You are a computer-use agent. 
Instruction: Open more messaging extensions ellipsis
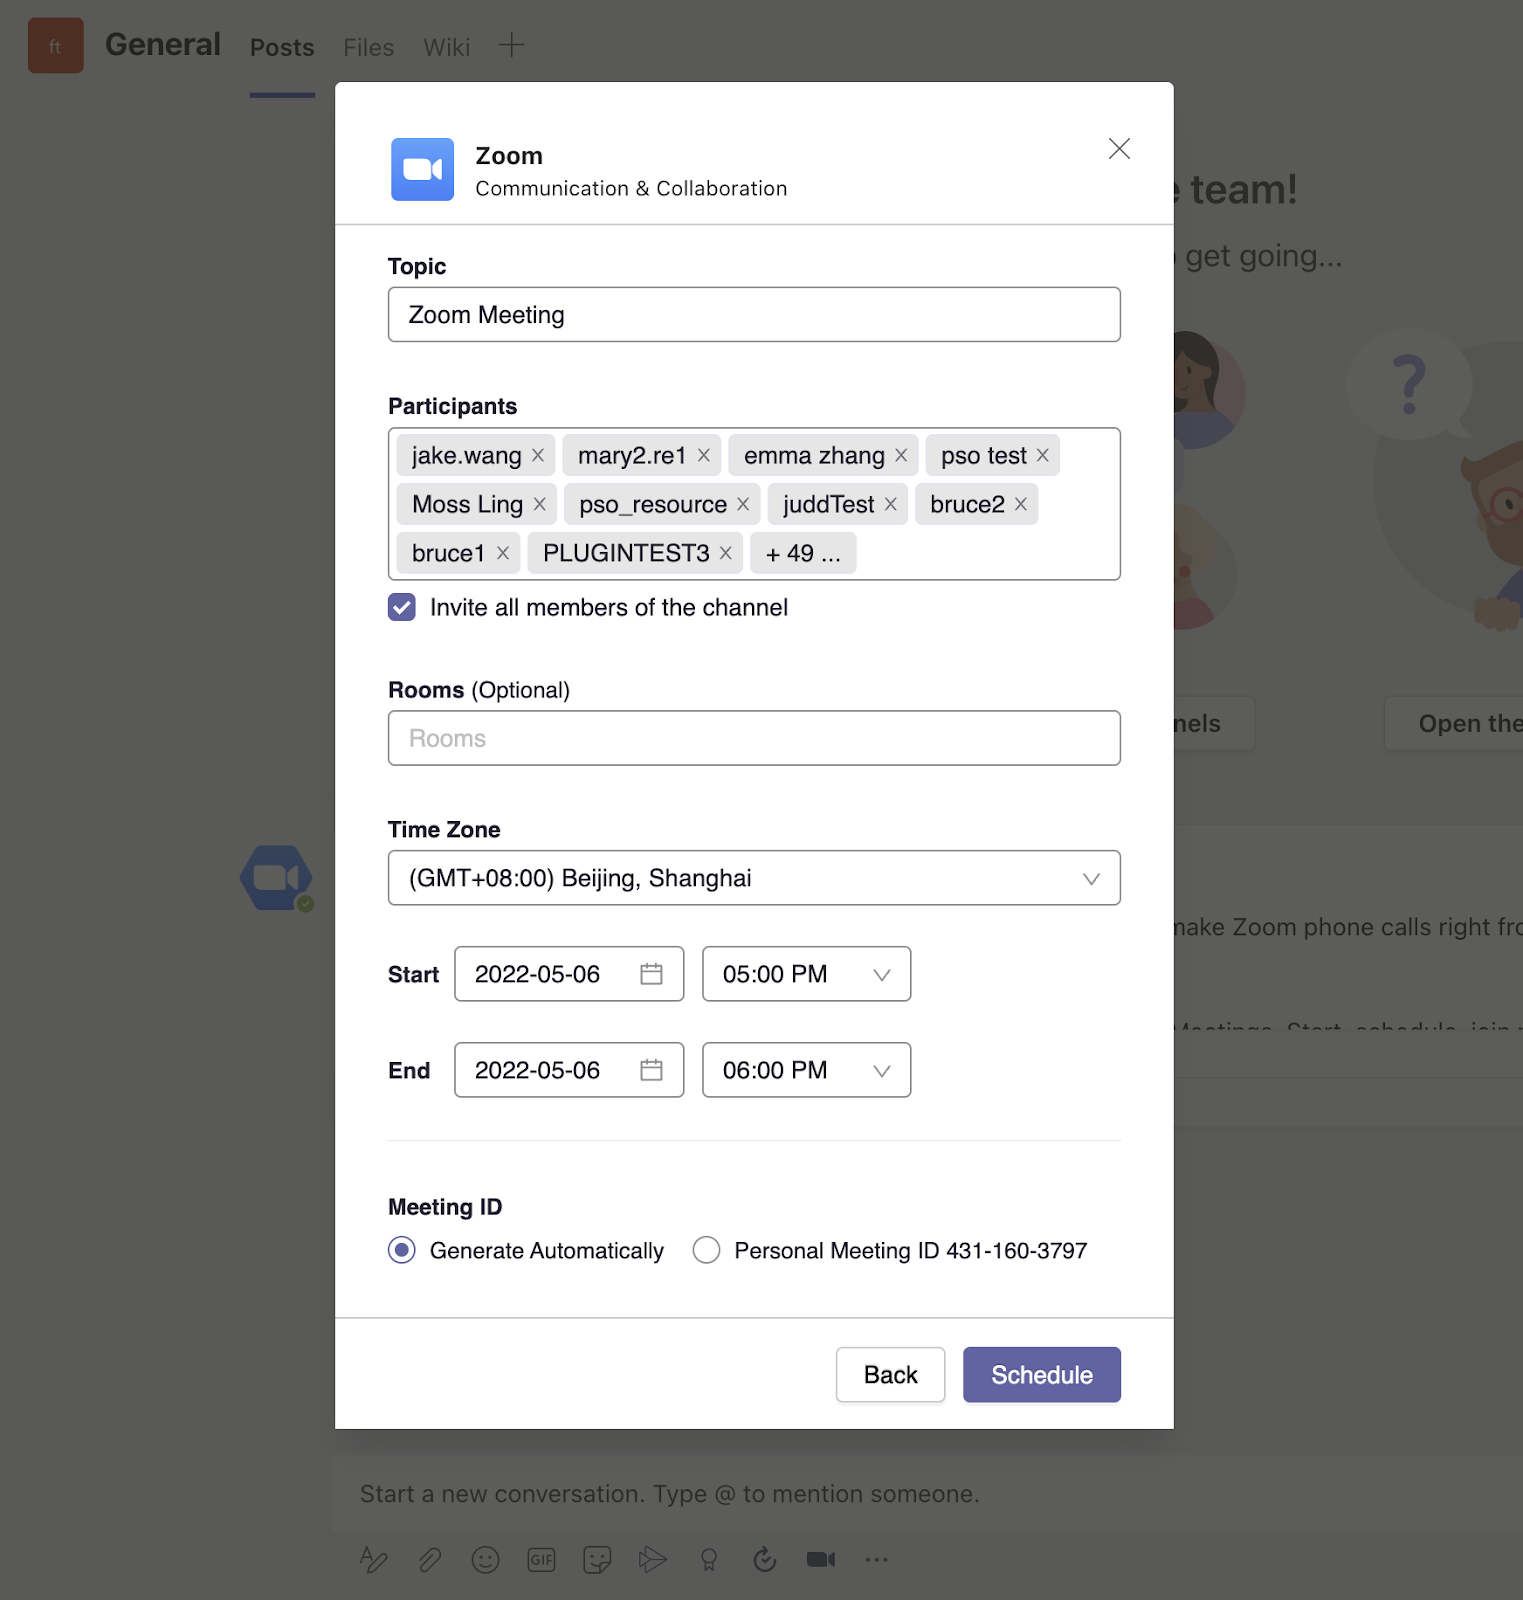[877, 1559]
